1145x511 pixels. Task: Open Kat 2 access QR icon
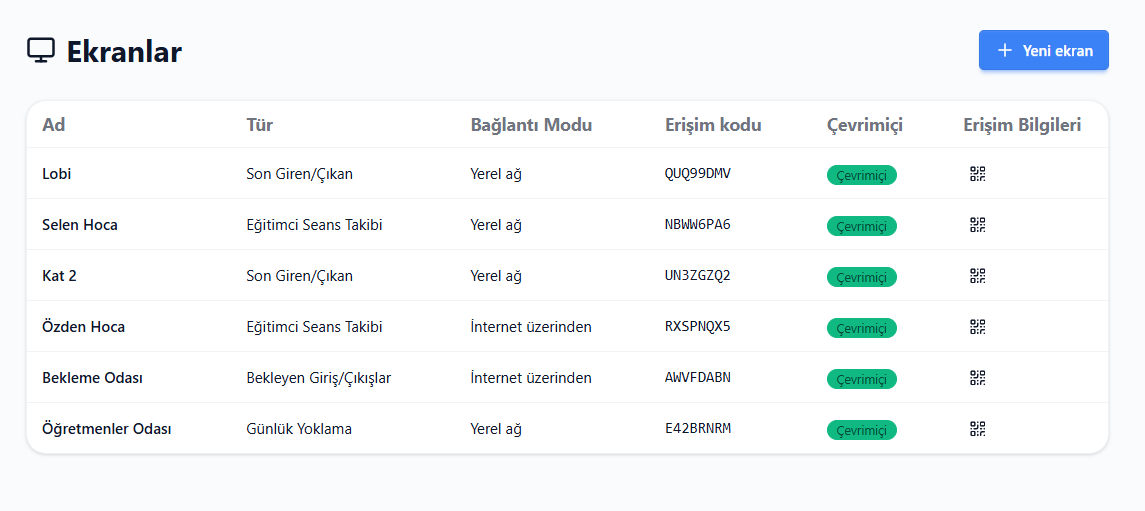coord(978,276)
